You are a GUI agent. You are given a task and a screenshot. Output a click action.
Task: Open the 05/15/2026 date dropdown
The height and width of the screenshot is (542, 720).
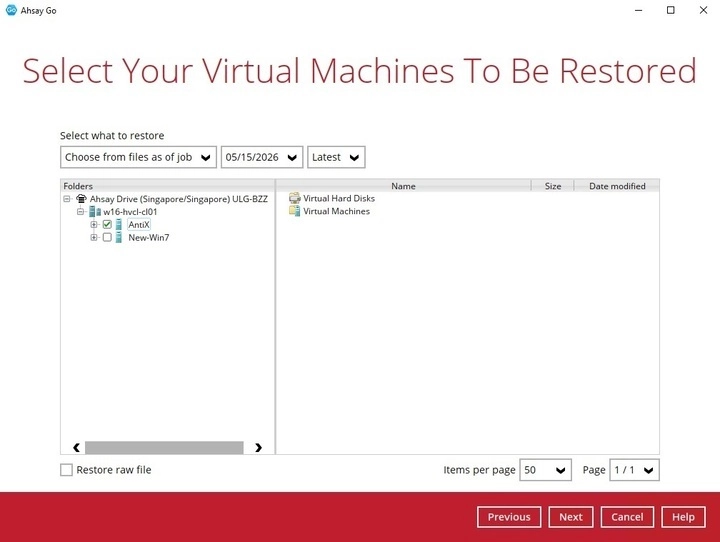tap(262, 157)
